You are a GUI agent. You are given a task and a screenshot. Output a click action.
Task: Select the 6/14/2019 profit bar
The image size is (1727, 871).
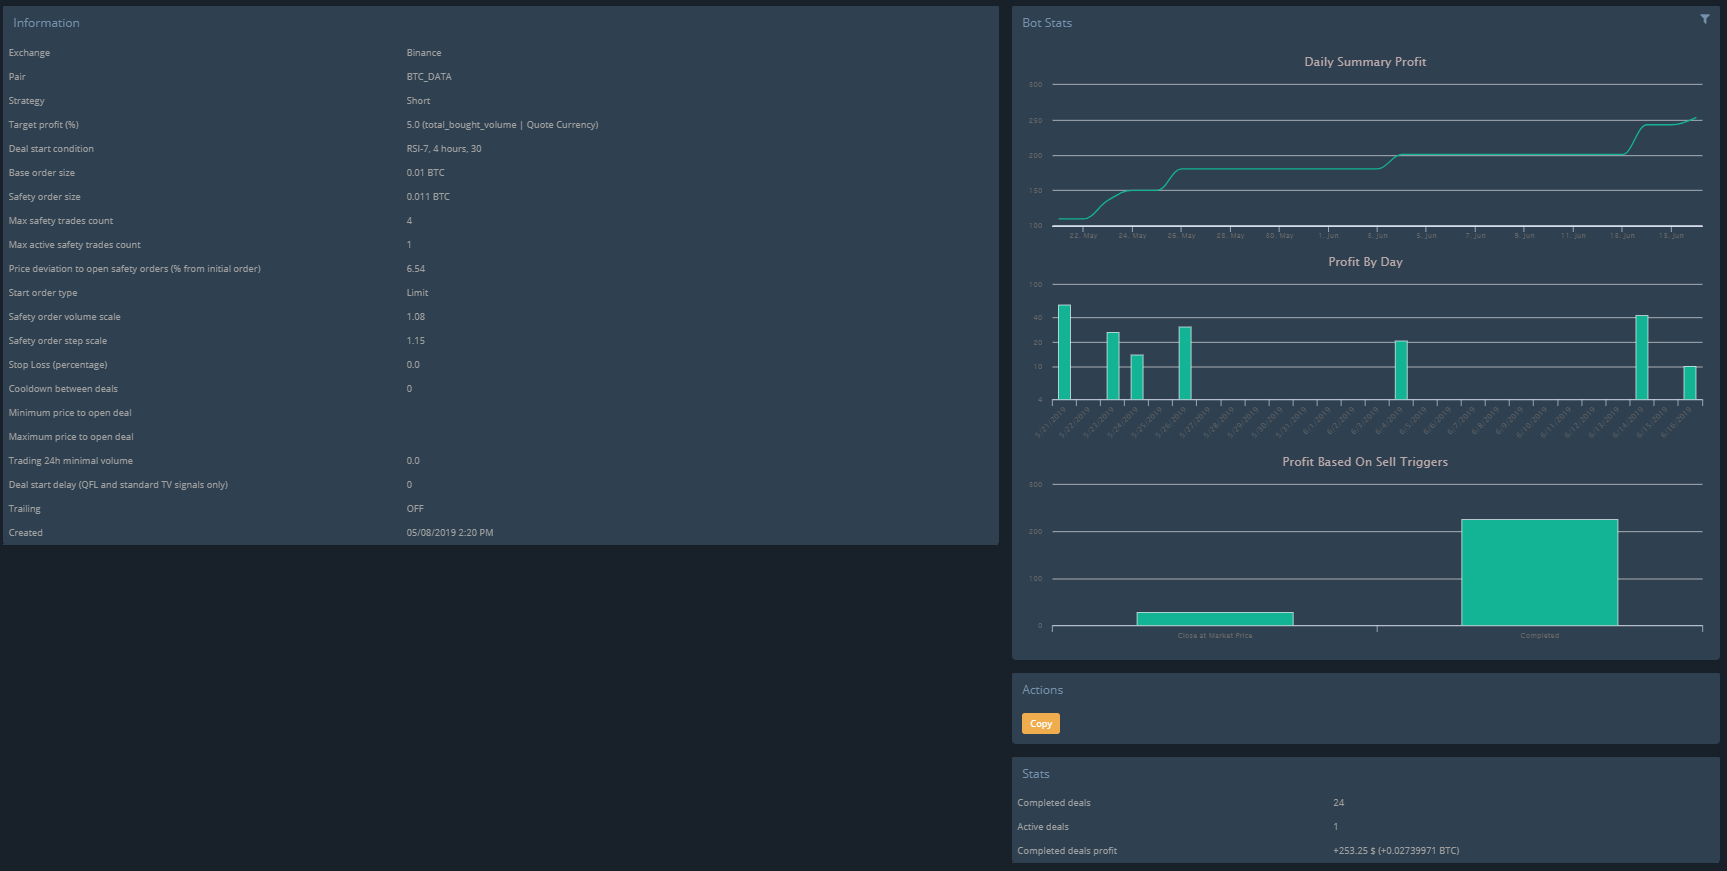(1642, 357)
